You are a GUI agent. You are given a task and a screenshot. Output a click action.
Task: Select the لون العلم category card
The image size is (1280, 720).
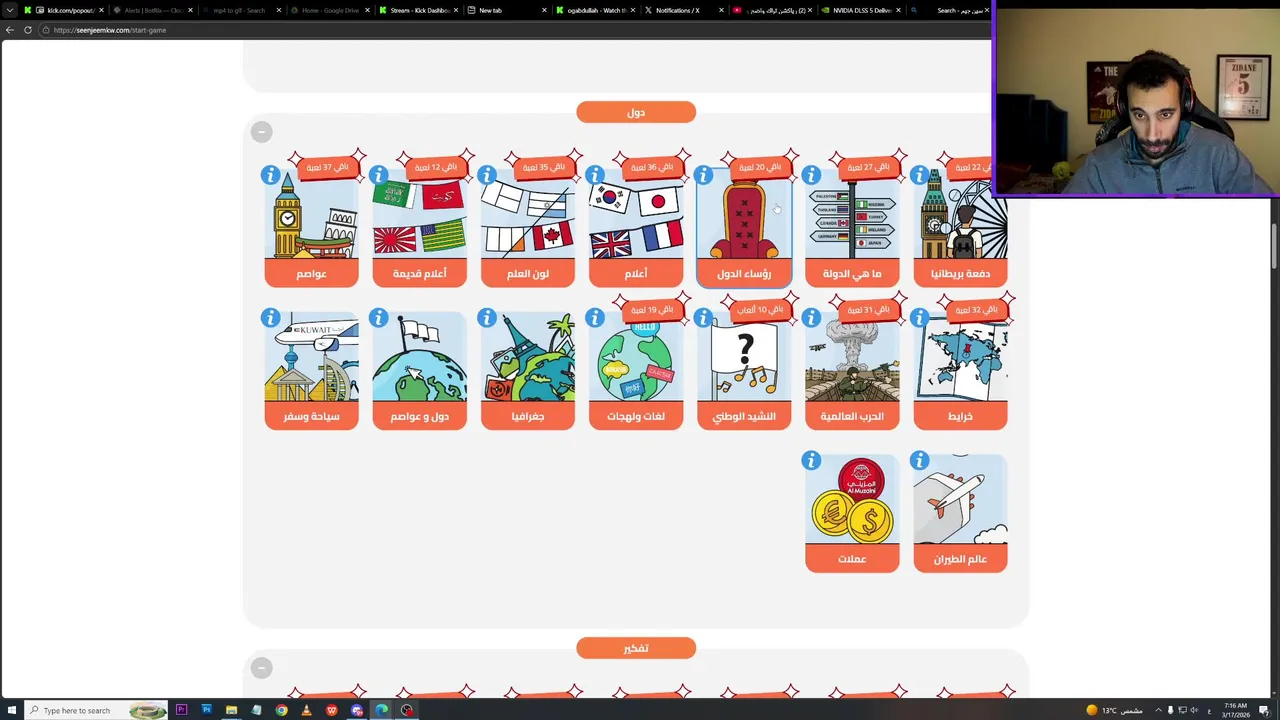527,228
